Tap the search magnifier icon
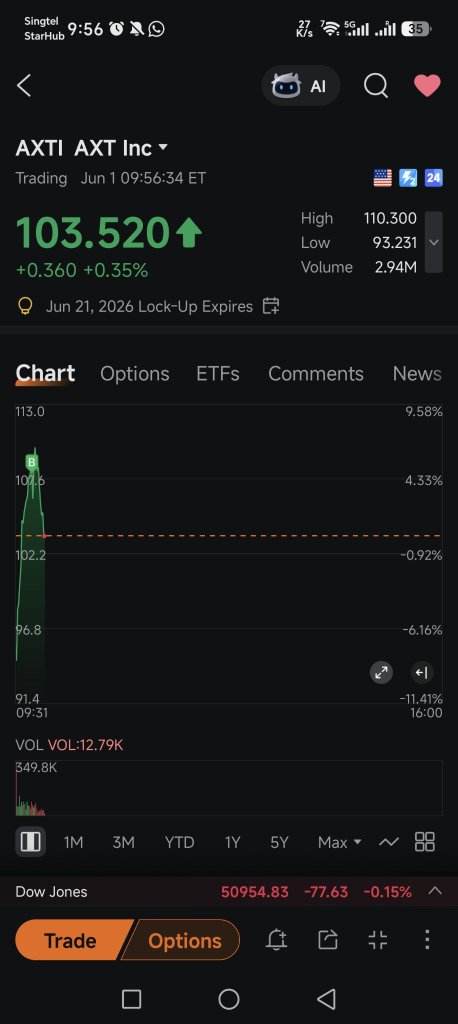 pyautogui.click(x=376, y=86)
